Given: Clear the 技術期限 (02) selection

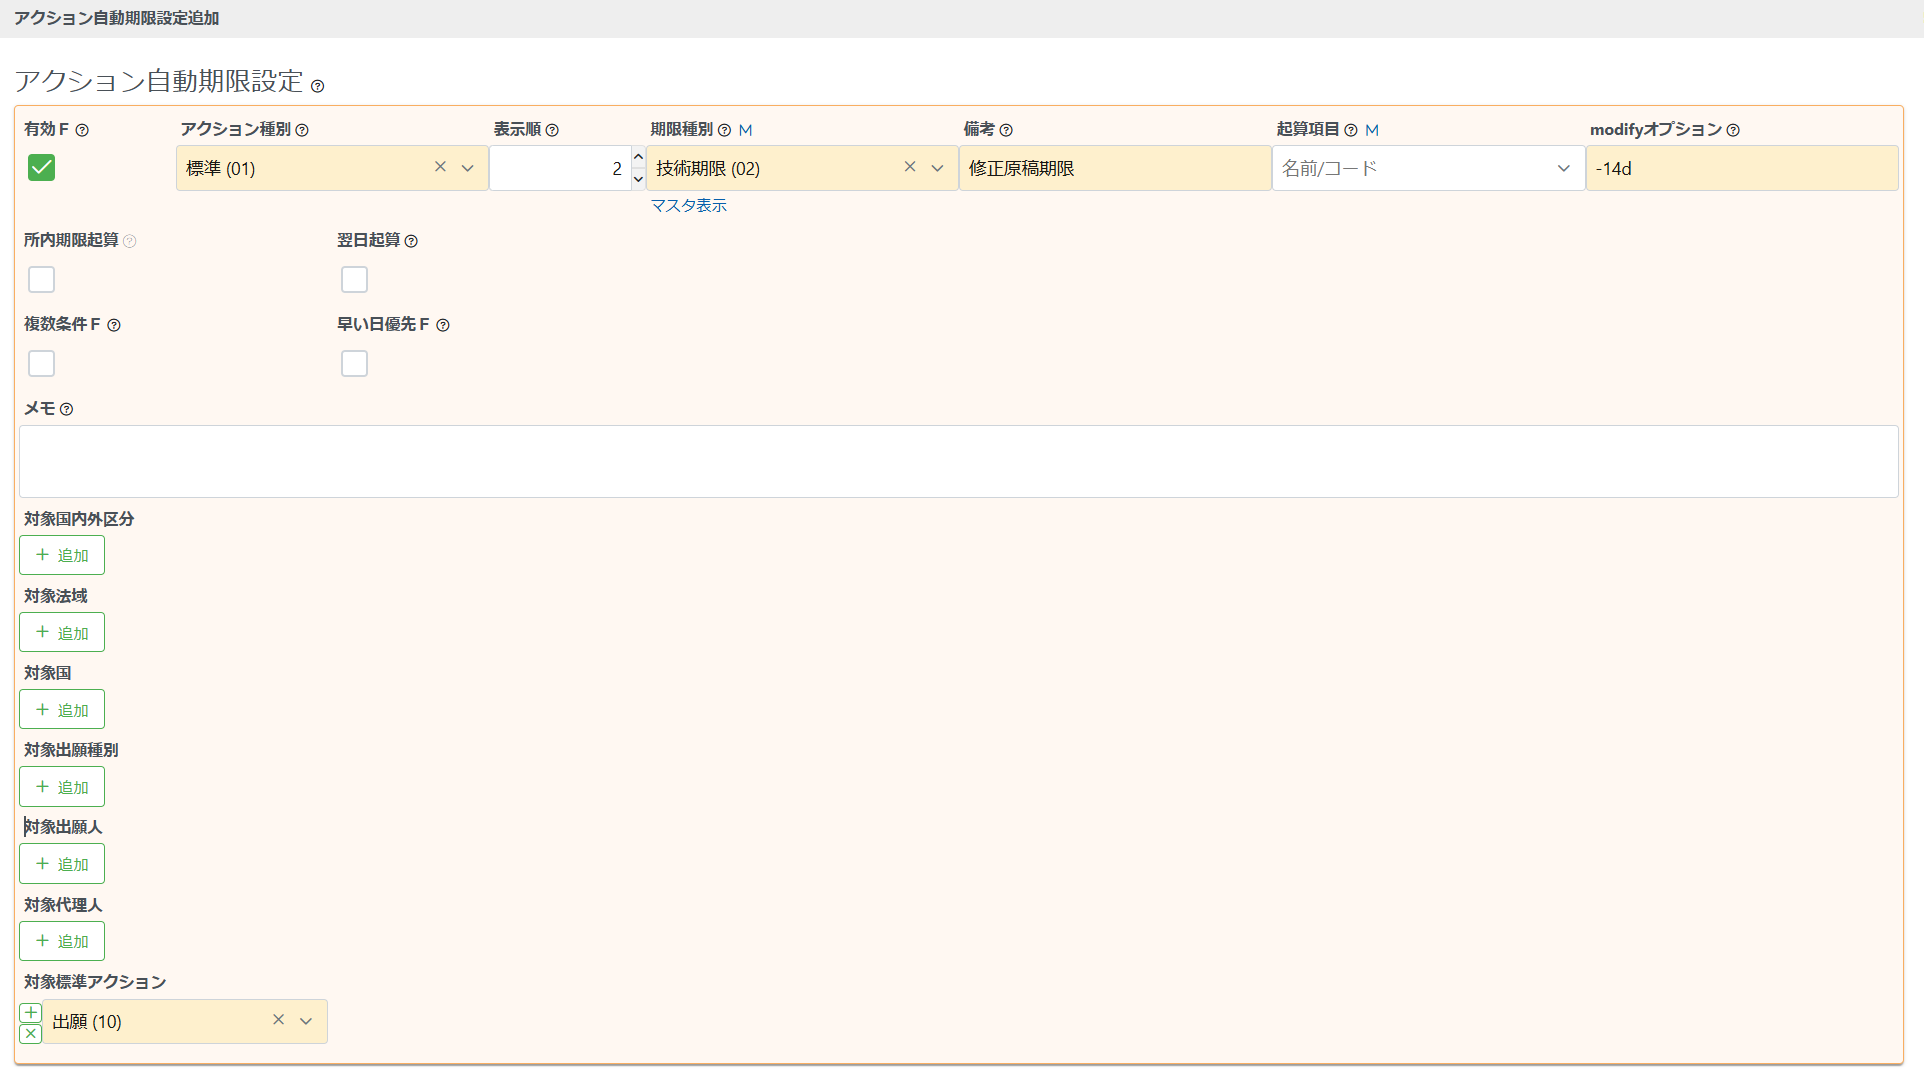Looking at the screenshot, I should 910,167.
